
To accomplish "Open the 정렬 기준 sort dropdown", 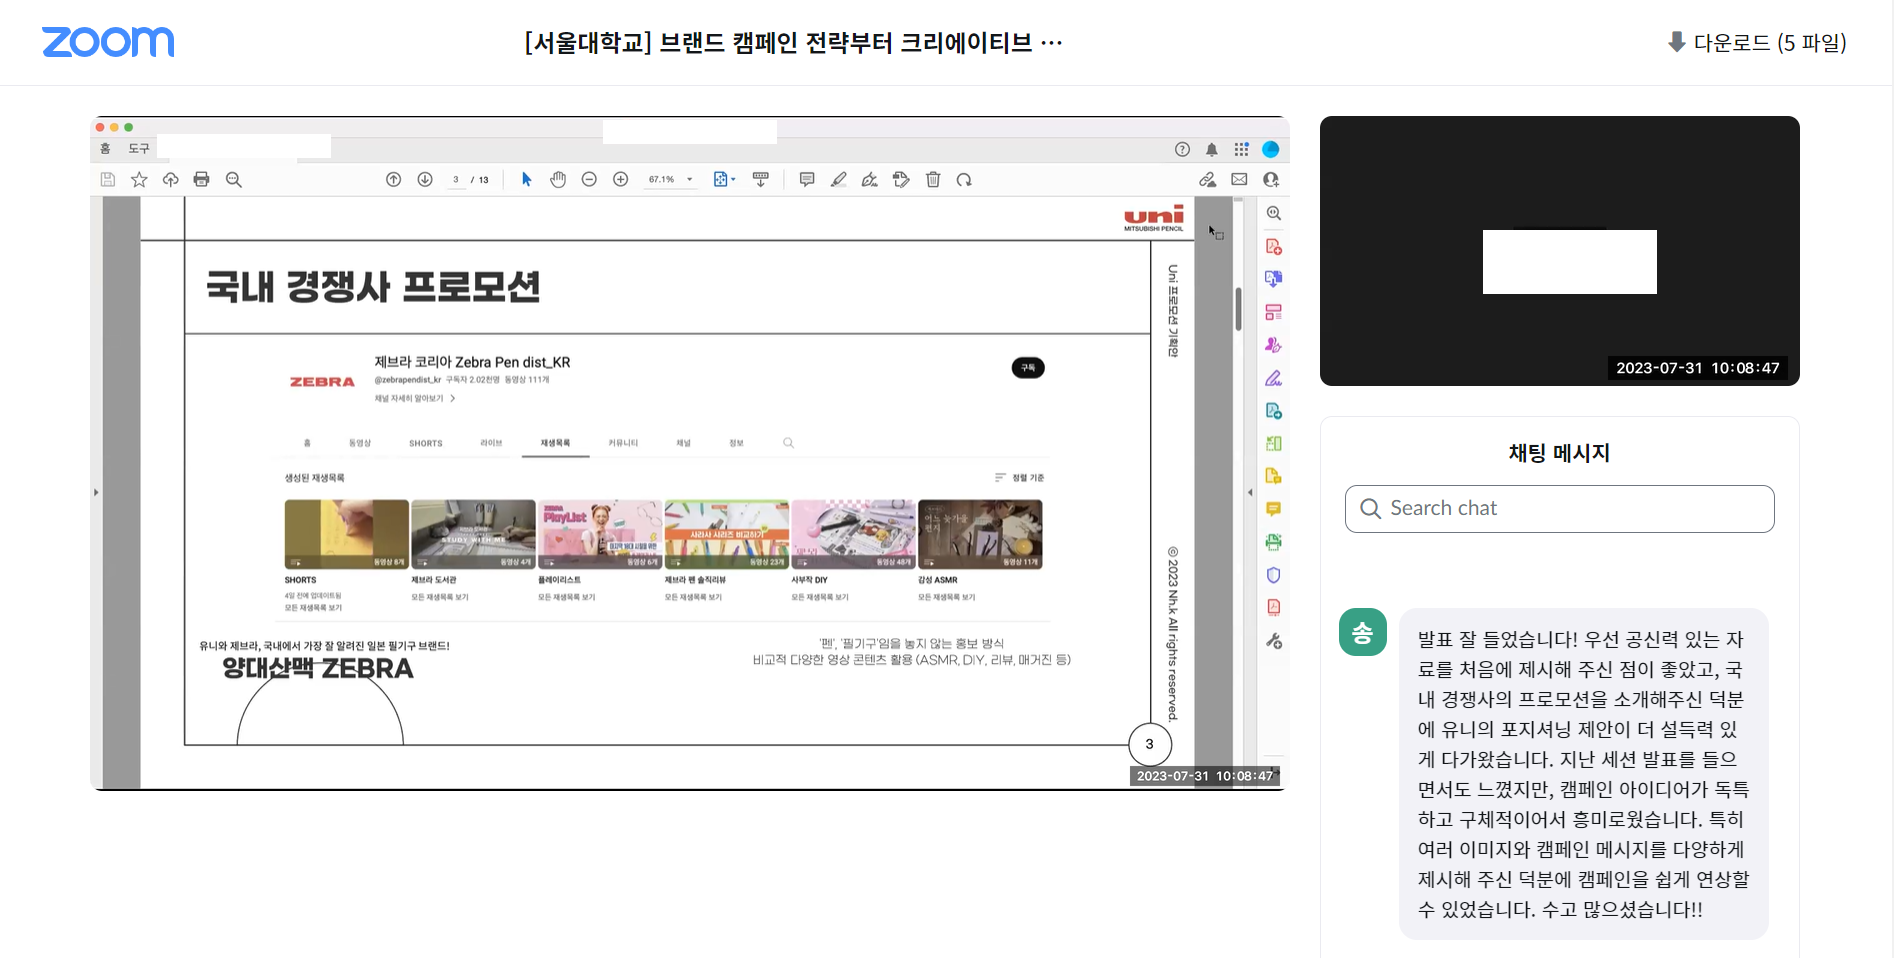I will [x=1020, y=478].
